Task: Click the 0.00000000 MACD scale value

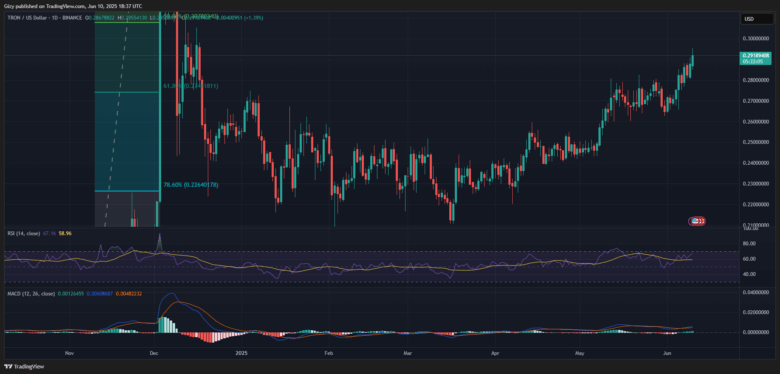Action: 756,332
